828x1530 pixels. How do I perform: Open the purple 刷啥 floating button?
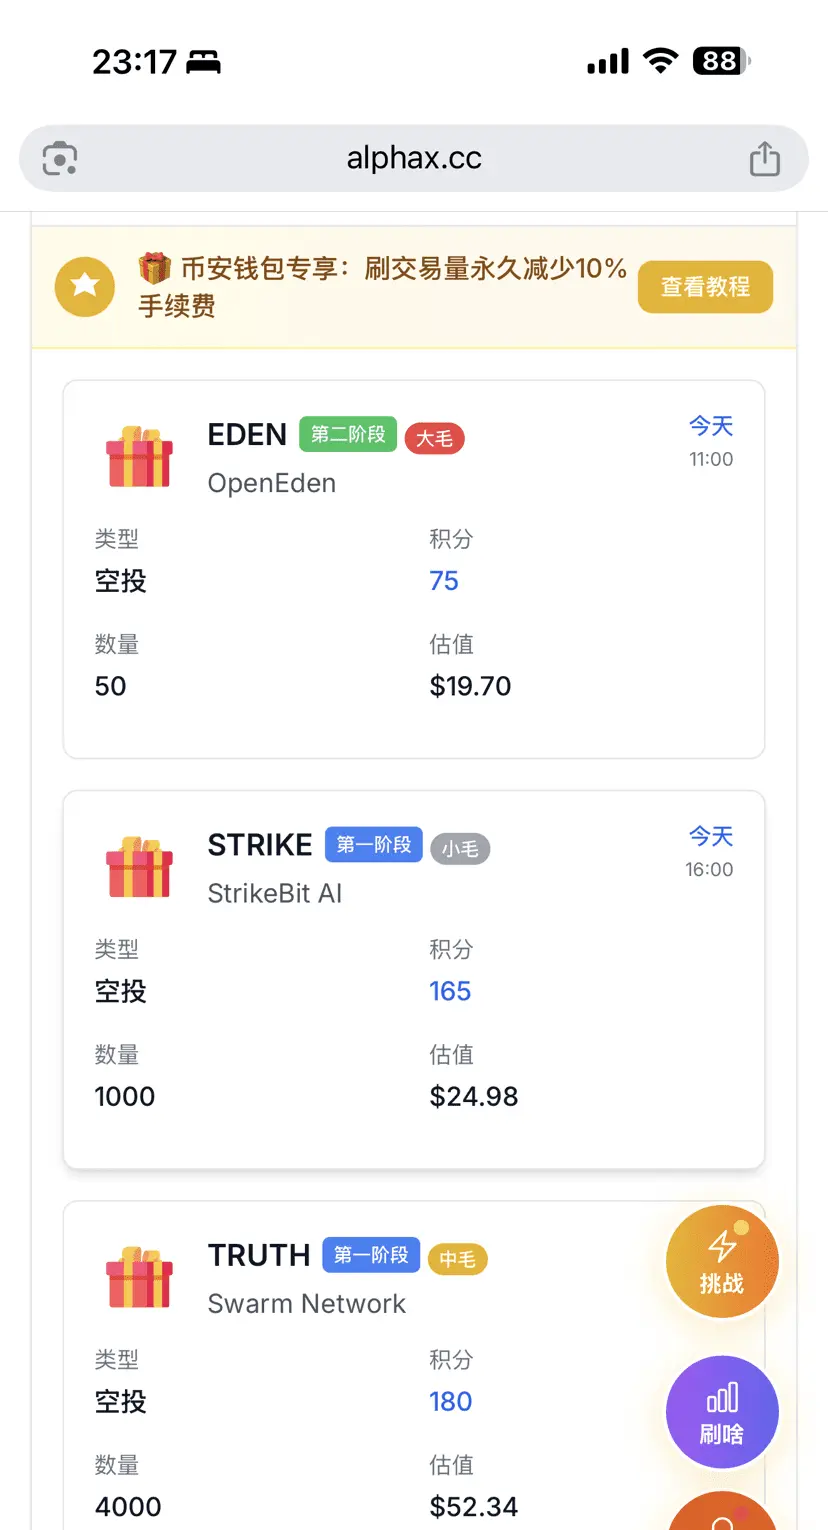click(722, 1413)
